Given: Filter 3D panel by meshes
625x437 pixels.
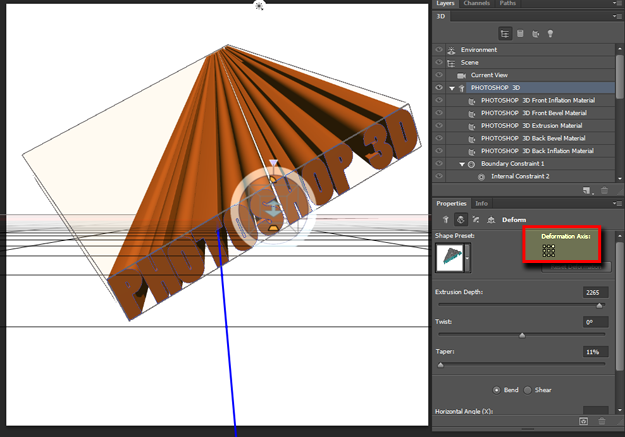Looking at the screenshot, I should tap(521, 33).
